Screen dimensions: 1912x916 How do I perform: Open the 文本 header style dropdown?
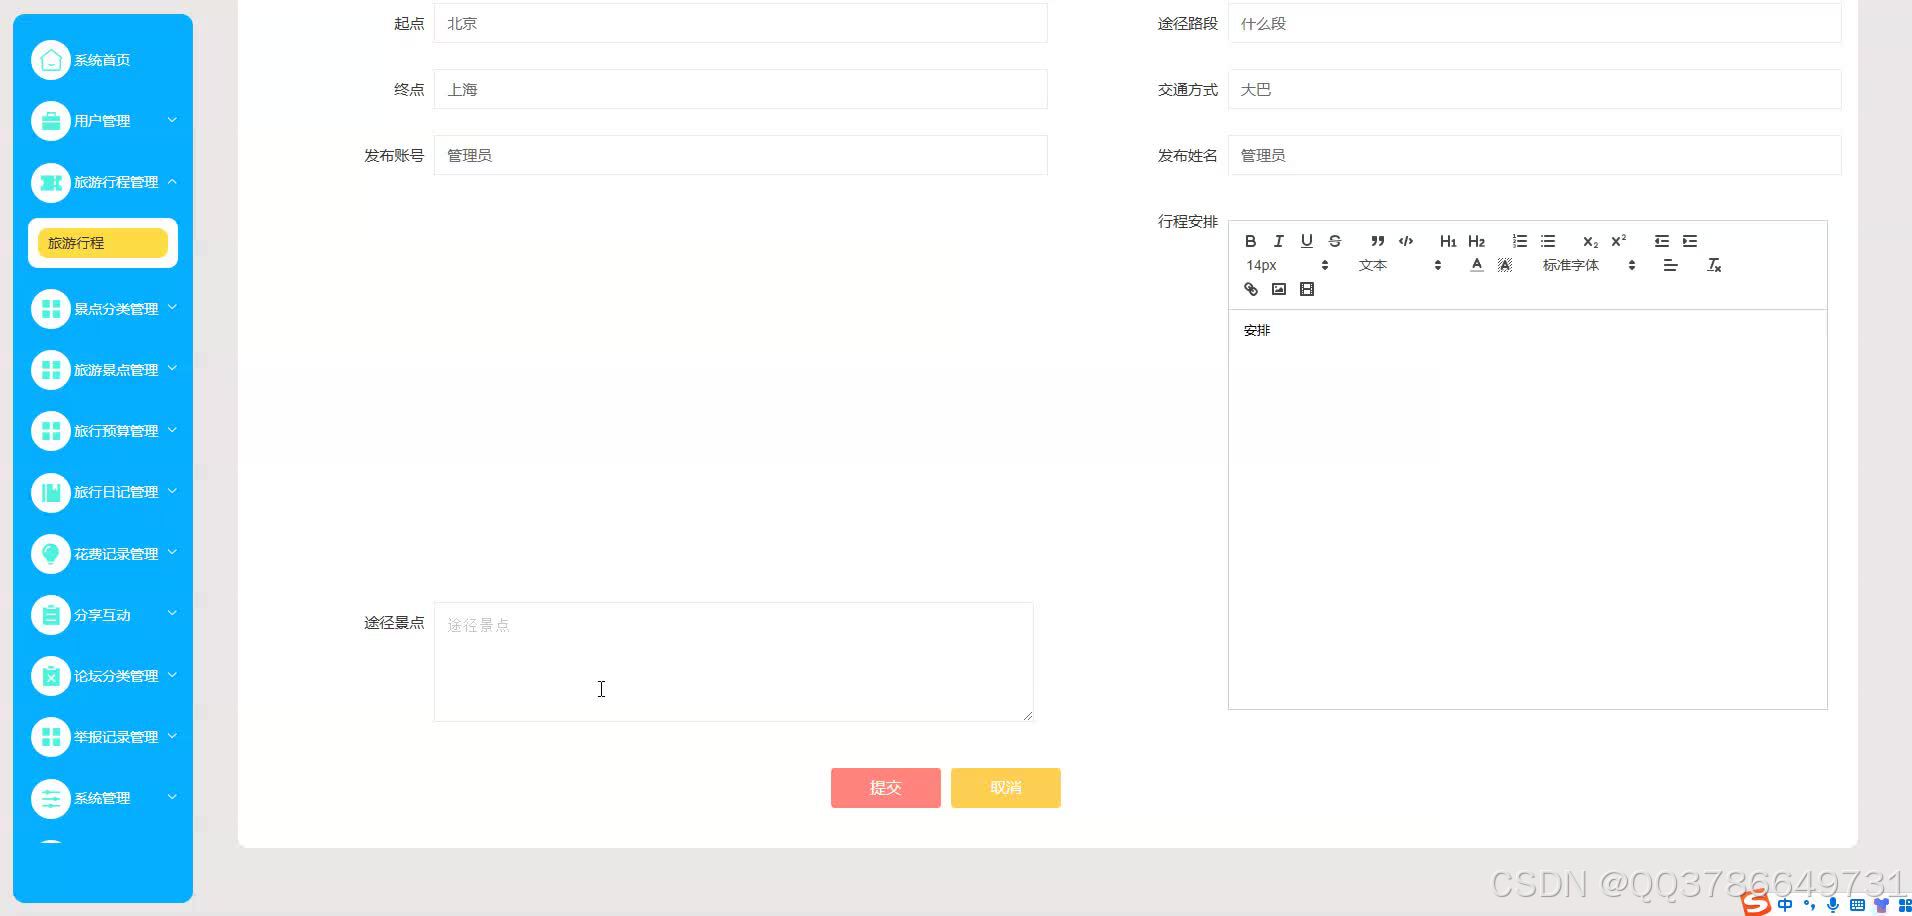click(1399, 265)
